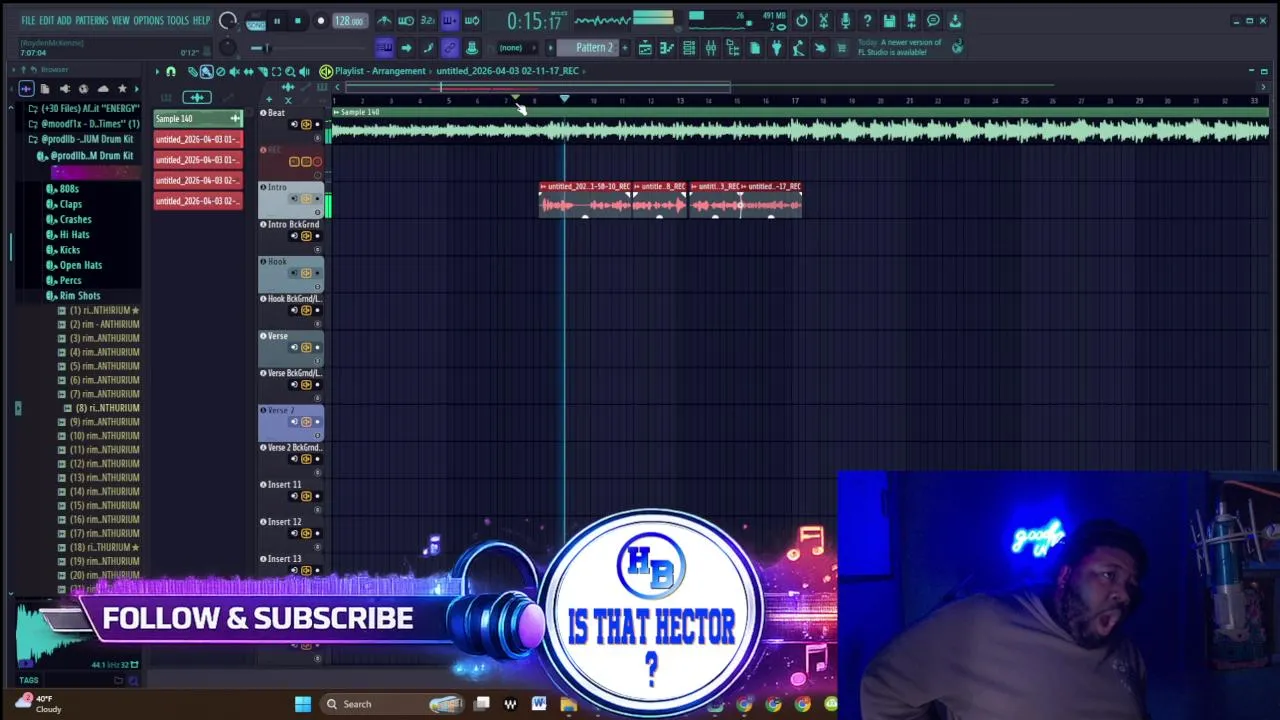Open the pattern selector showing Pattern 2

click(x=588, y=47)
